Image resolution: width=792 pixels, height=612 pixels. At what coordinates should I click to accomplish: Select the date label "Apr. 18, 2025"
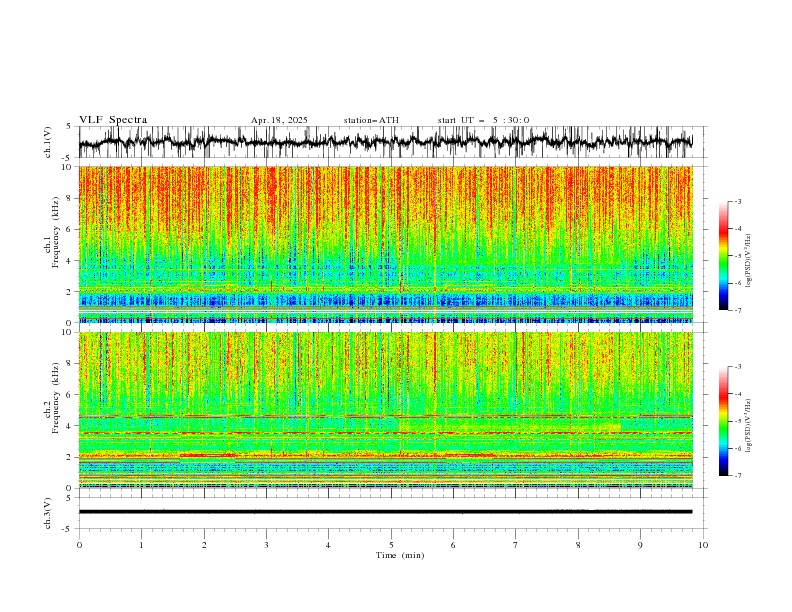(x=279, y=120)
